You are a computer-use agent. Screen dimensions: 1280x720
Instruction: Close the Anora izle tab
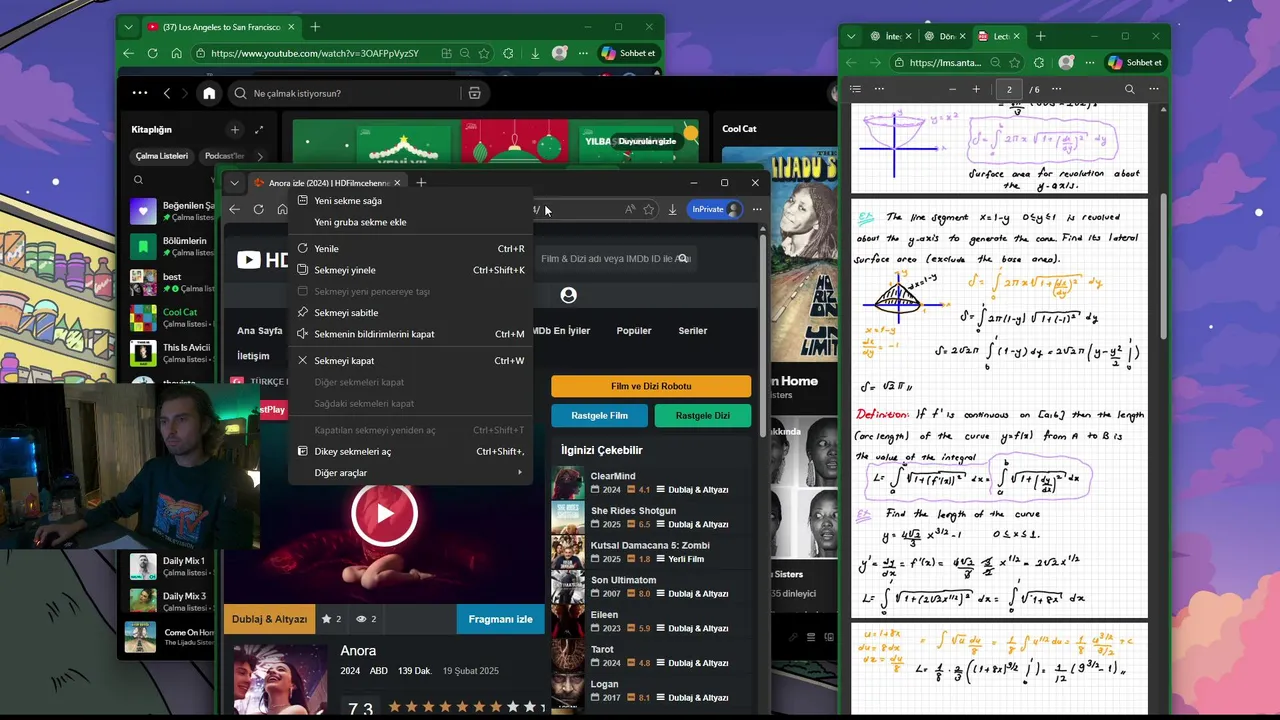point(397,183)
